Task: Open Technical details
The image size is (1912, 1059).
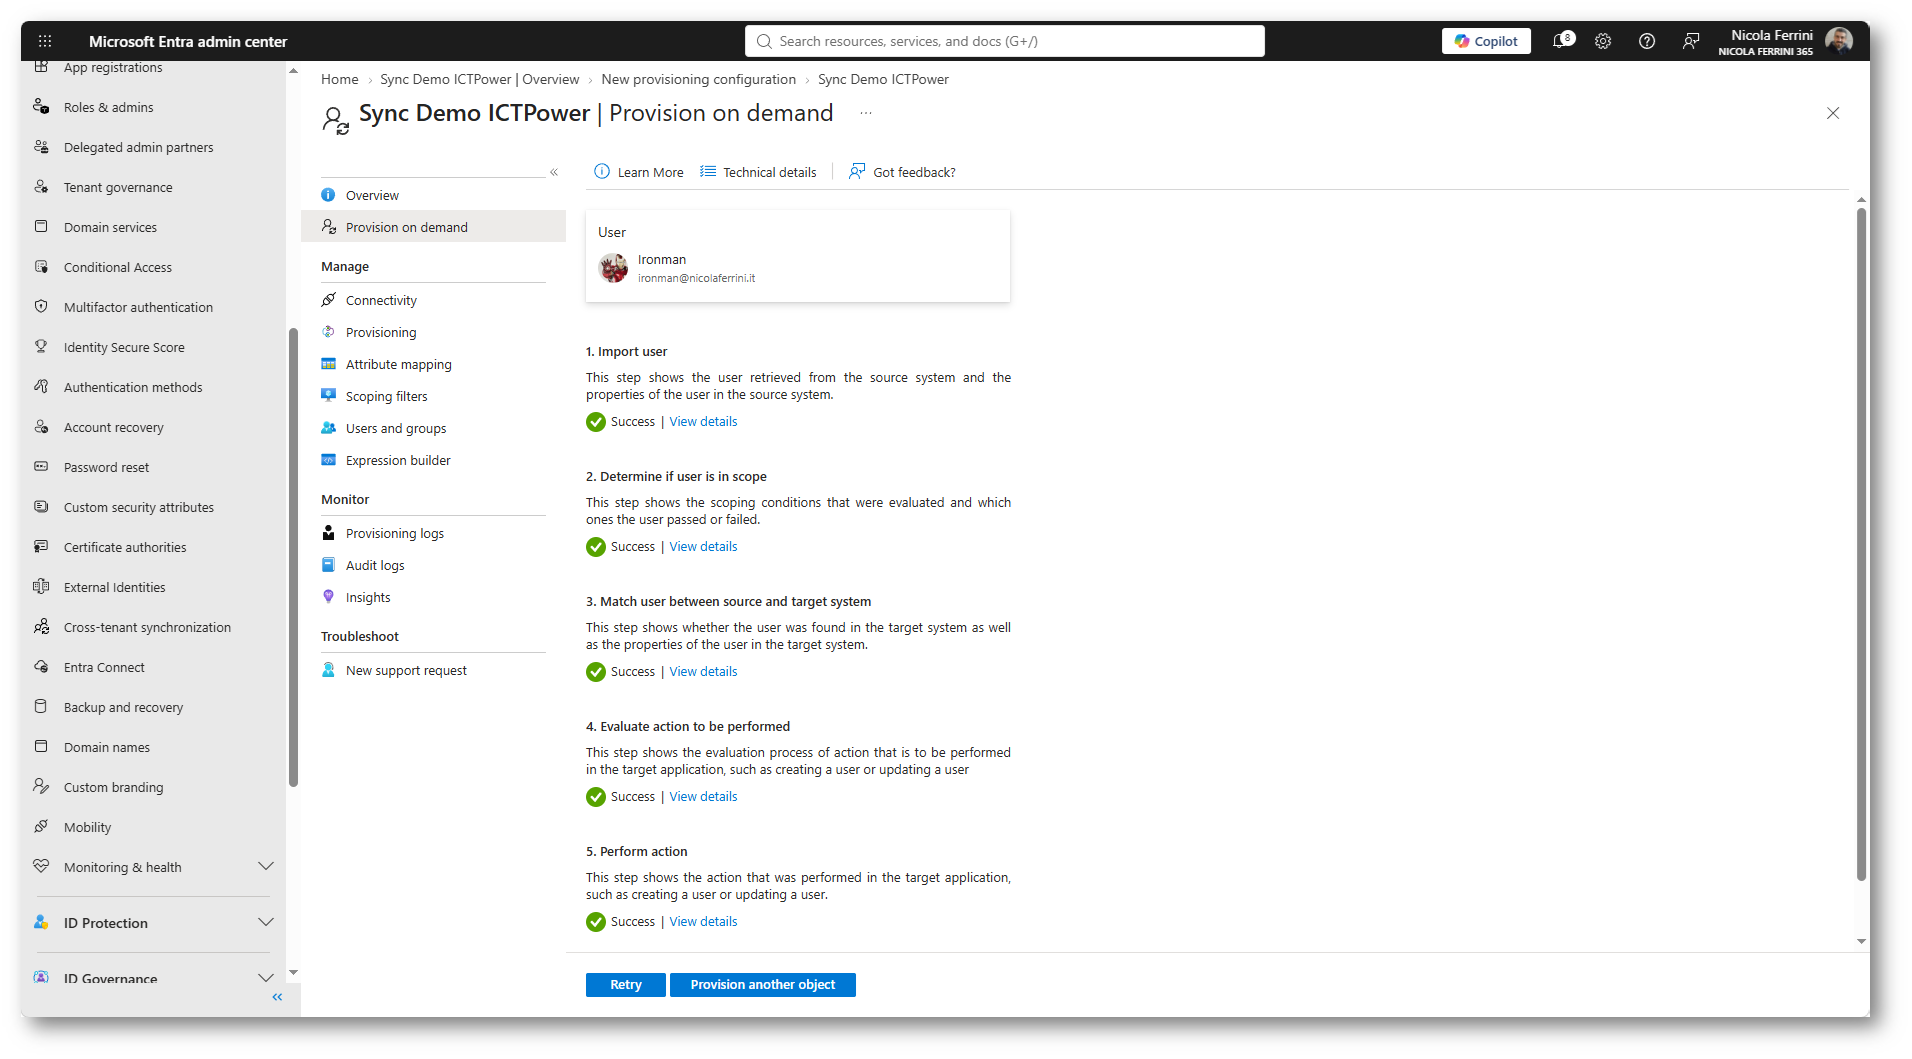Action: [758, 172]
